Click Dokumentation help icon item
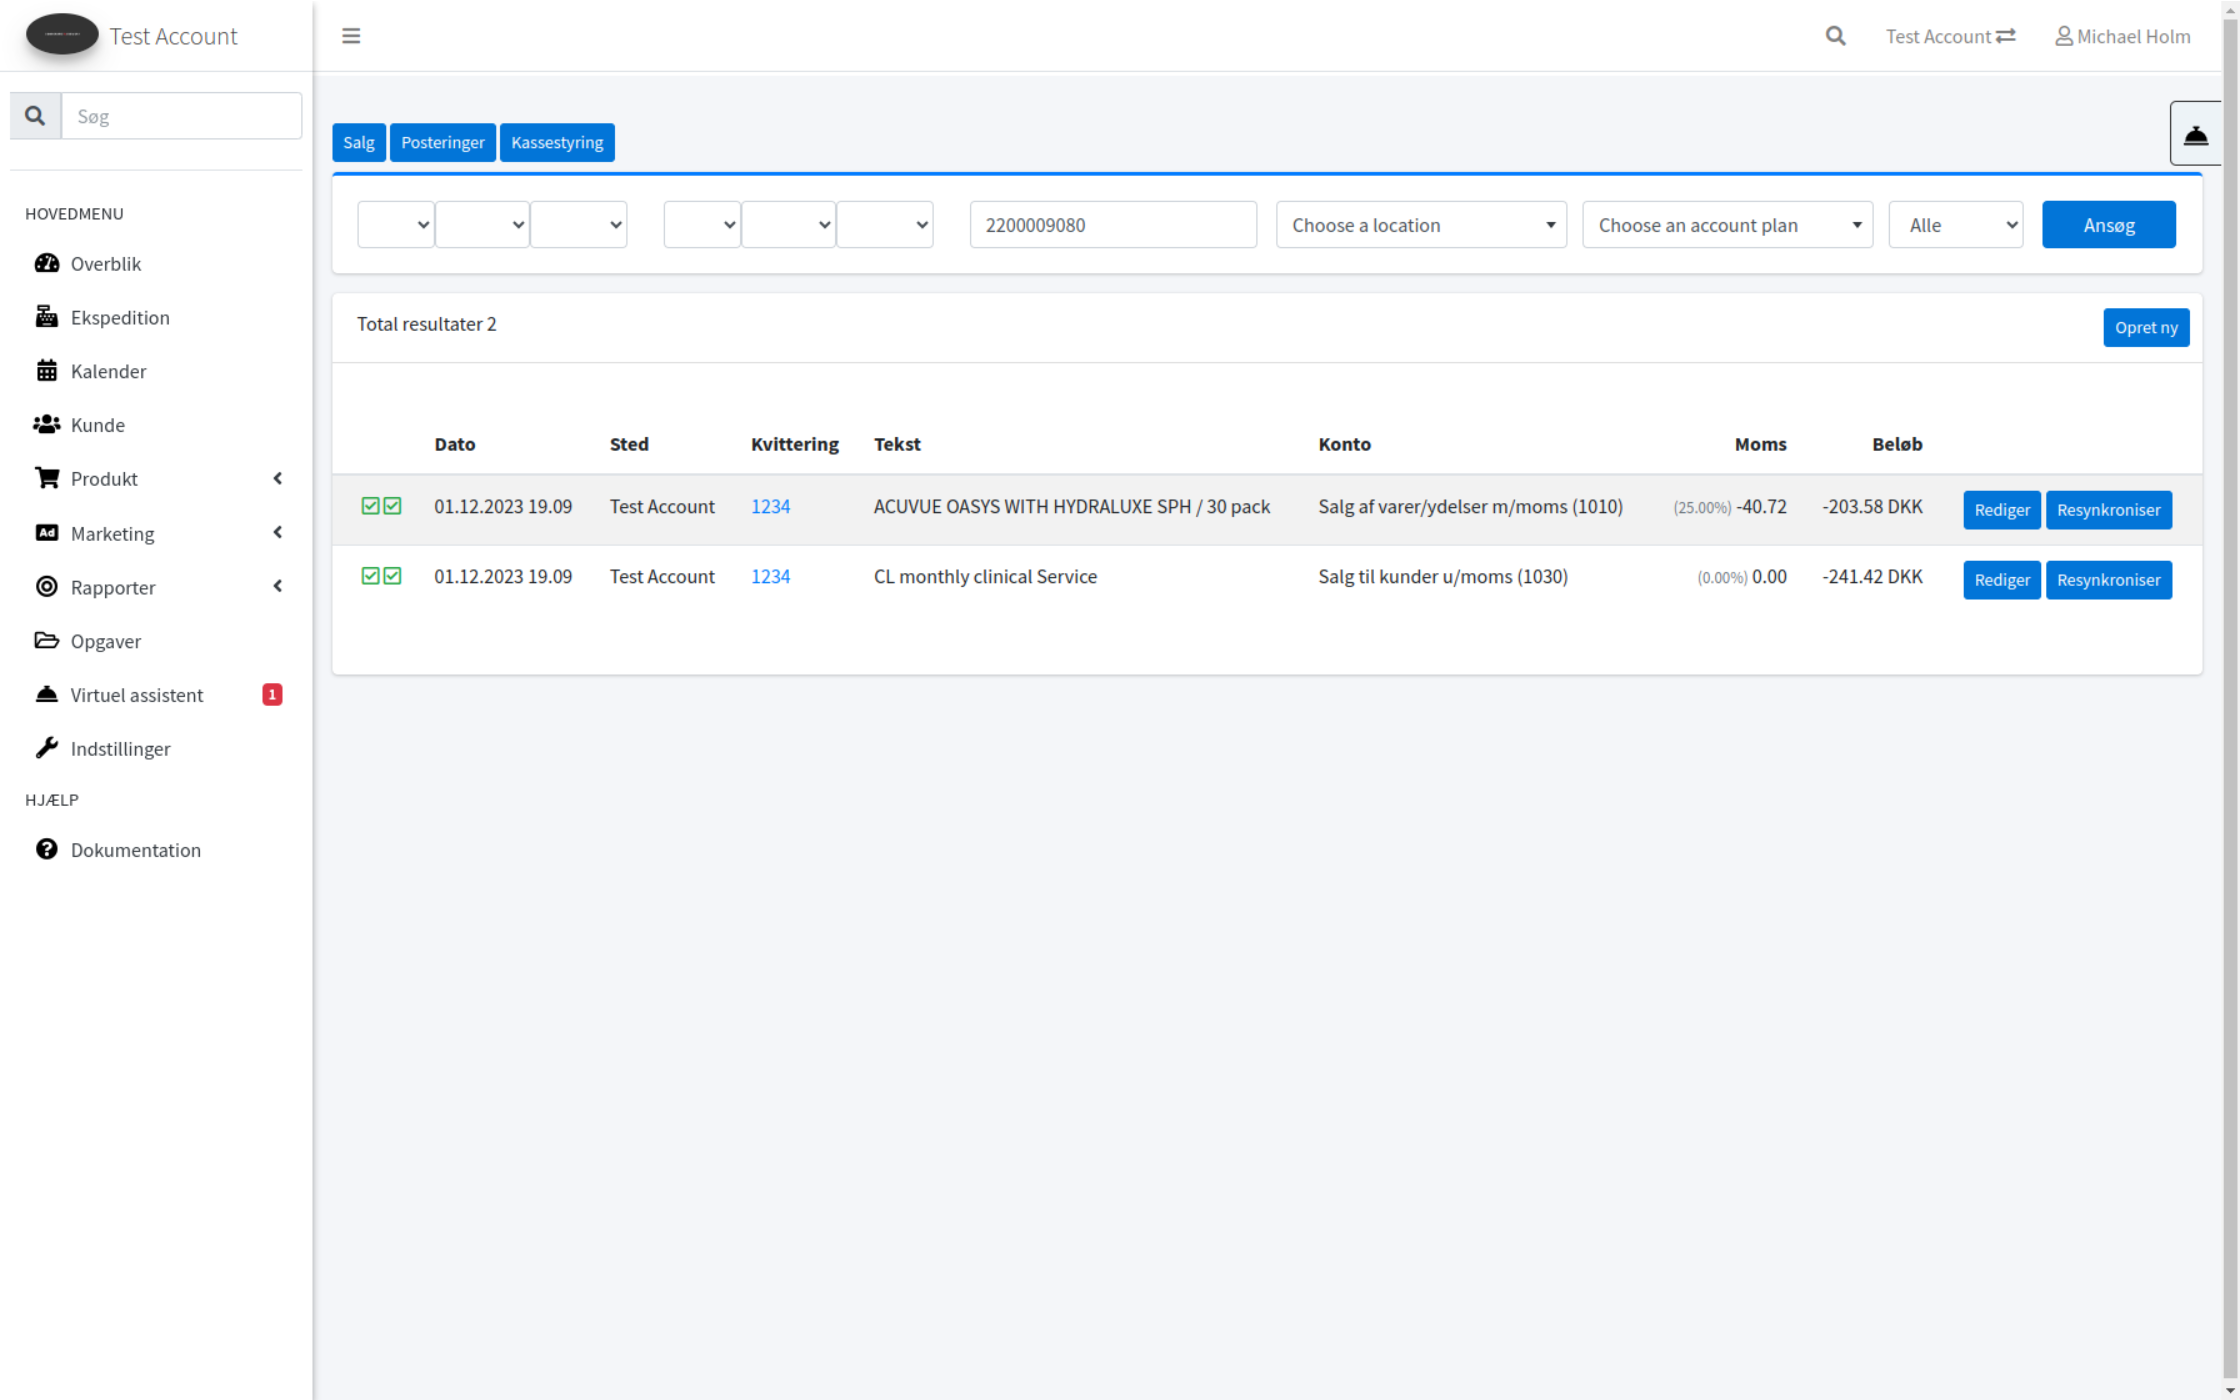This screenshot has width=2240, height=1400. [x=135, y=851]
